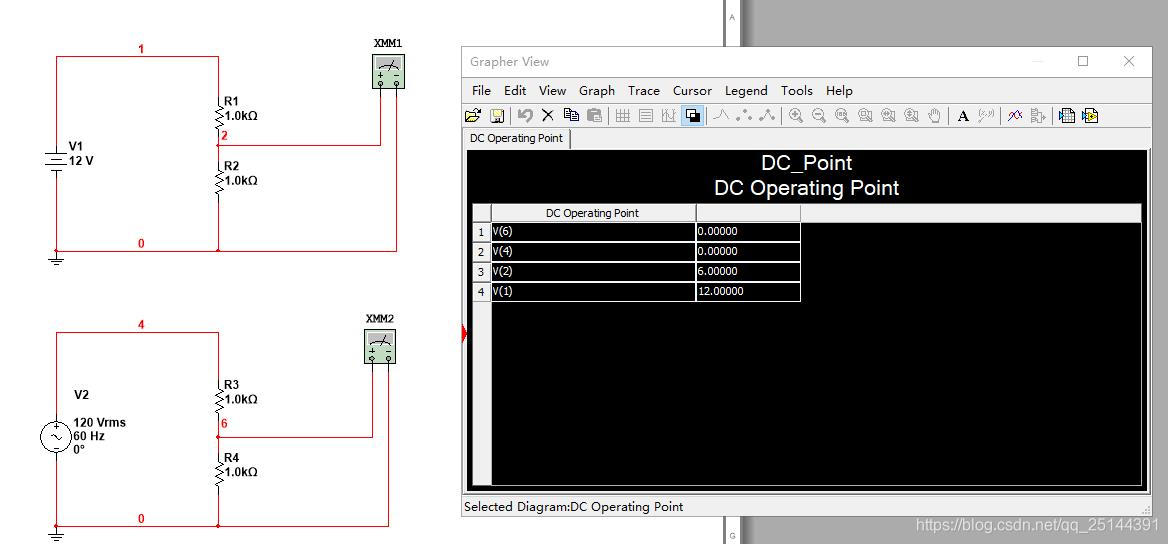Viewport: 1168px width, 544px height.
Task: Click the V(6) table cell
Action: click(593, 232)
